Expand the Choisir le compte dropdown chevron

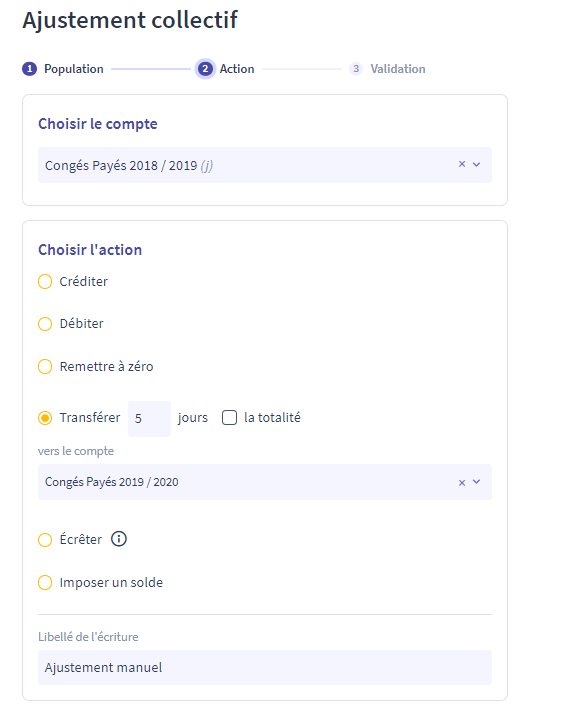476,165
